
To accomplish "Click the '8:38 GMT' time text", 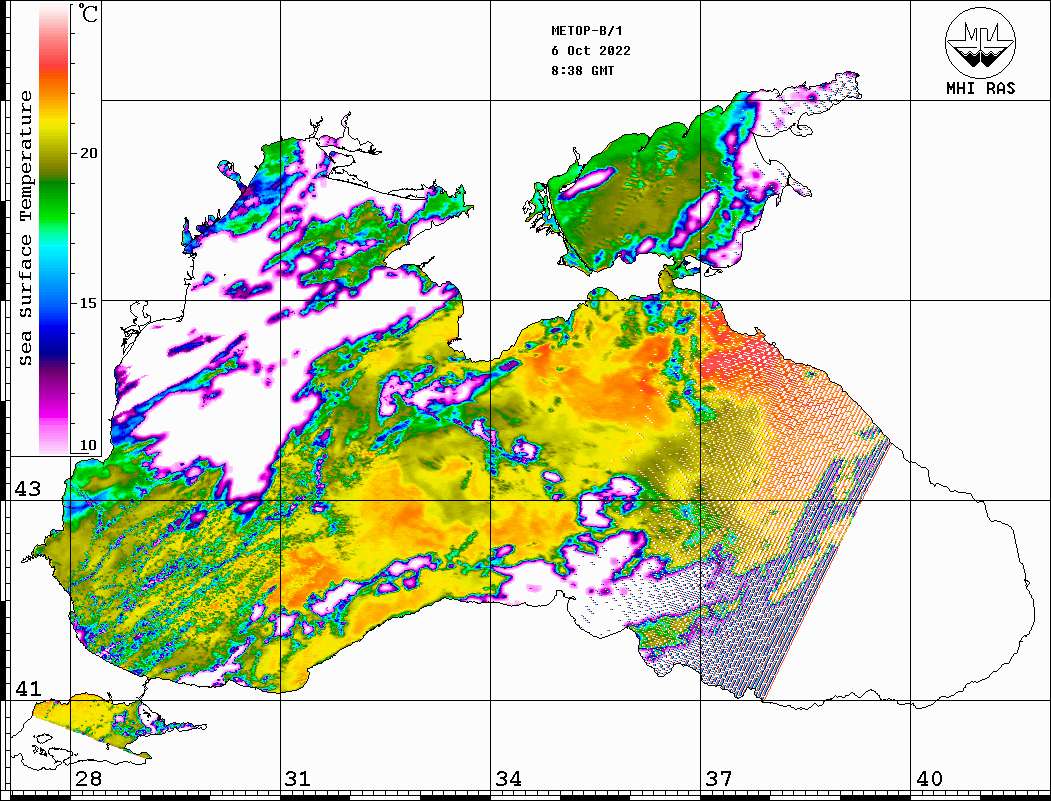I will pyautogui.click(x=582, y=70).
